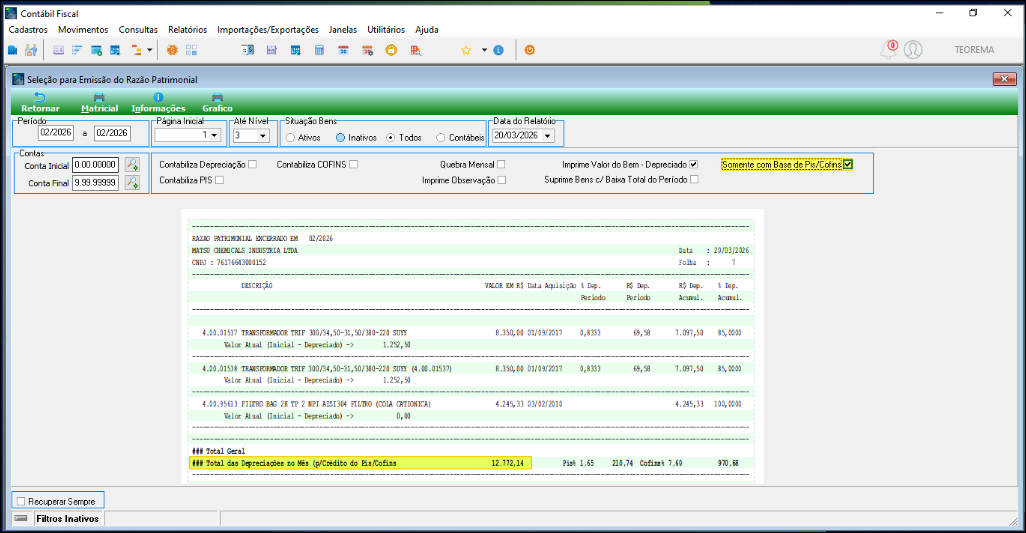The image size is (1026, 533).
Task: Uncheck Somente com Base de Pis/Cofins
Action: point(848,164)
